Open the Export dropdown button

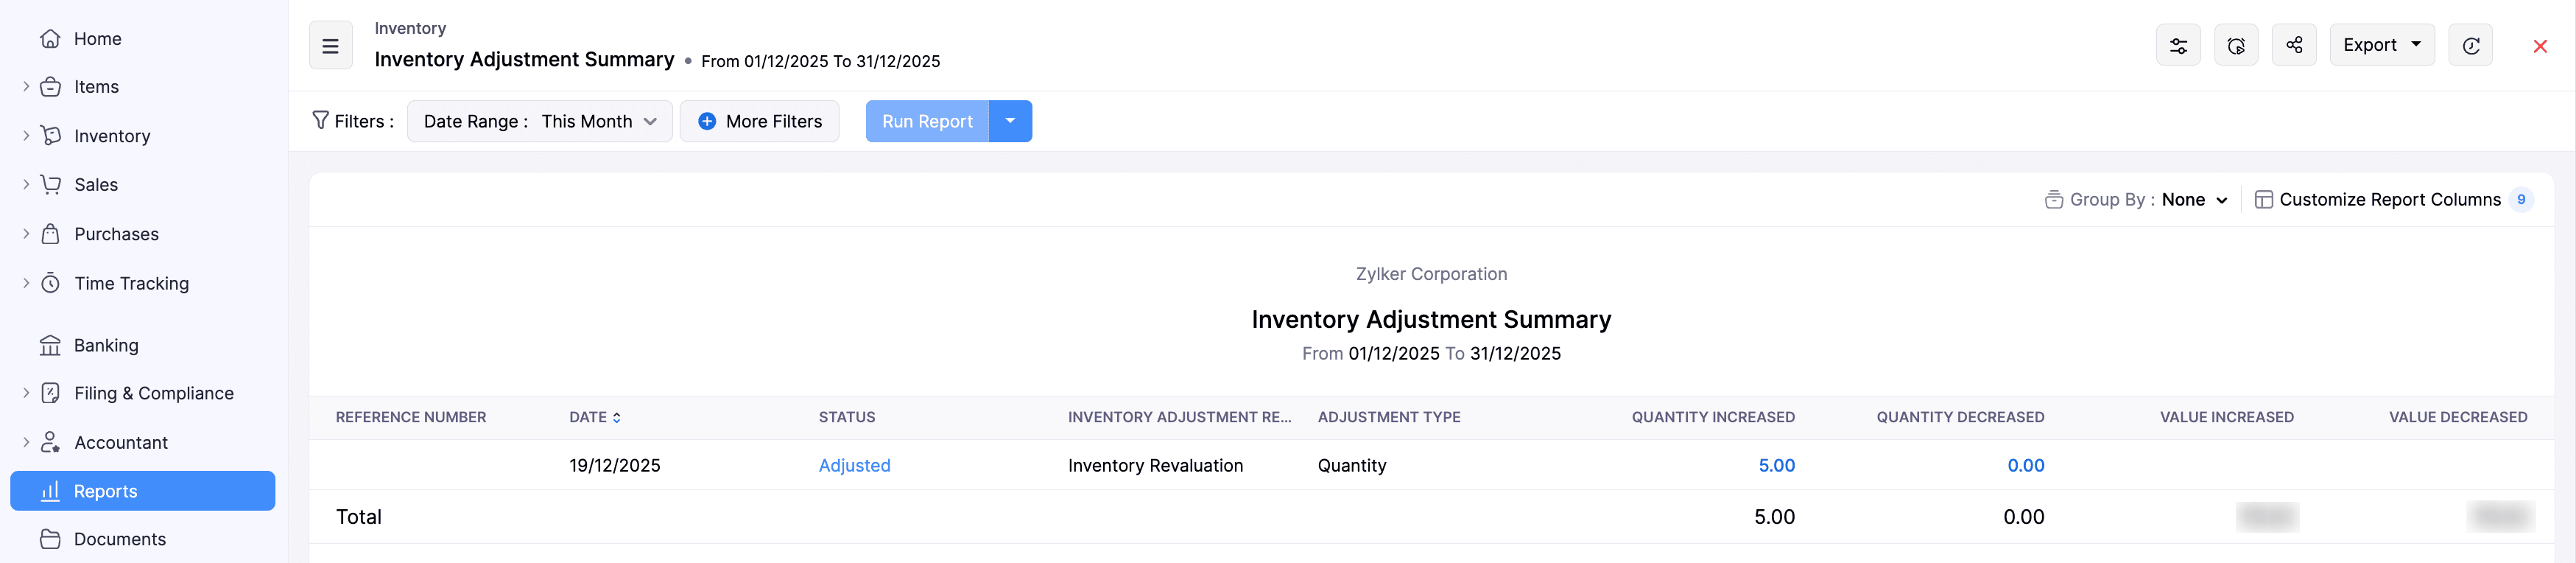pos(2381,44)
